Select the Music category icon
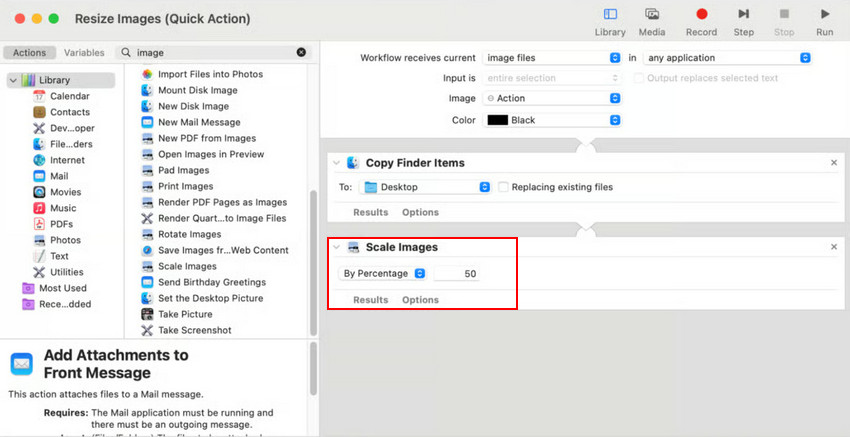This screenshot has width=850, height=437. 39,208
